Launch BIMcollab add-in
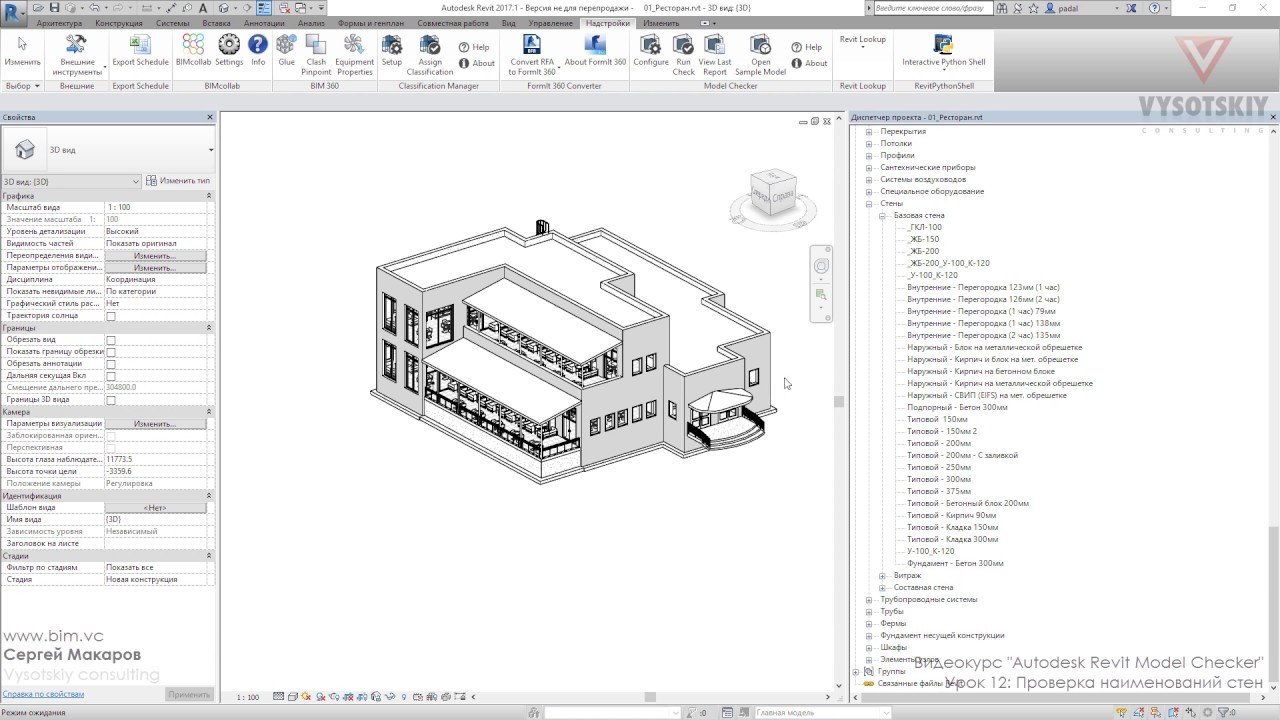The height and width of the screenshot is (720, 1280). (x=193, y=52)
